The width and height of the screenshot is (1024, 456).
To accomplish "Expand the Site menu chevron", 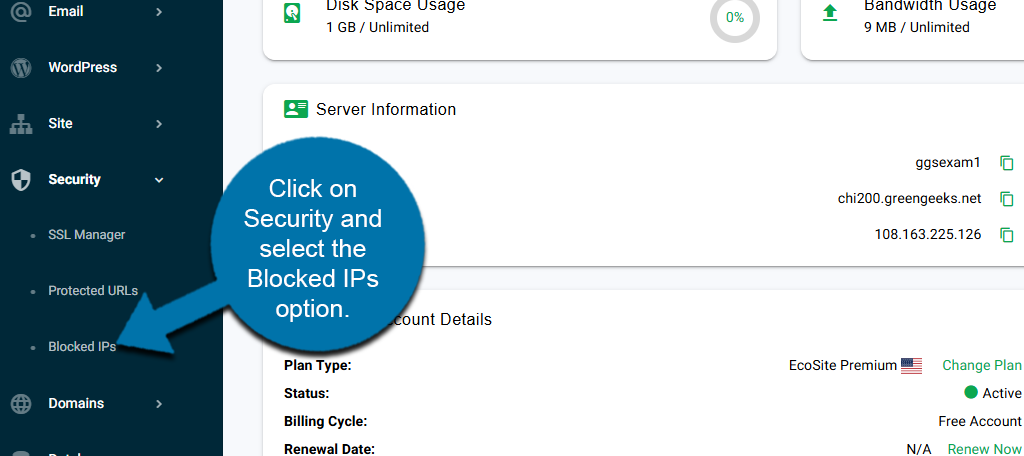I will (x=159, y=124).
